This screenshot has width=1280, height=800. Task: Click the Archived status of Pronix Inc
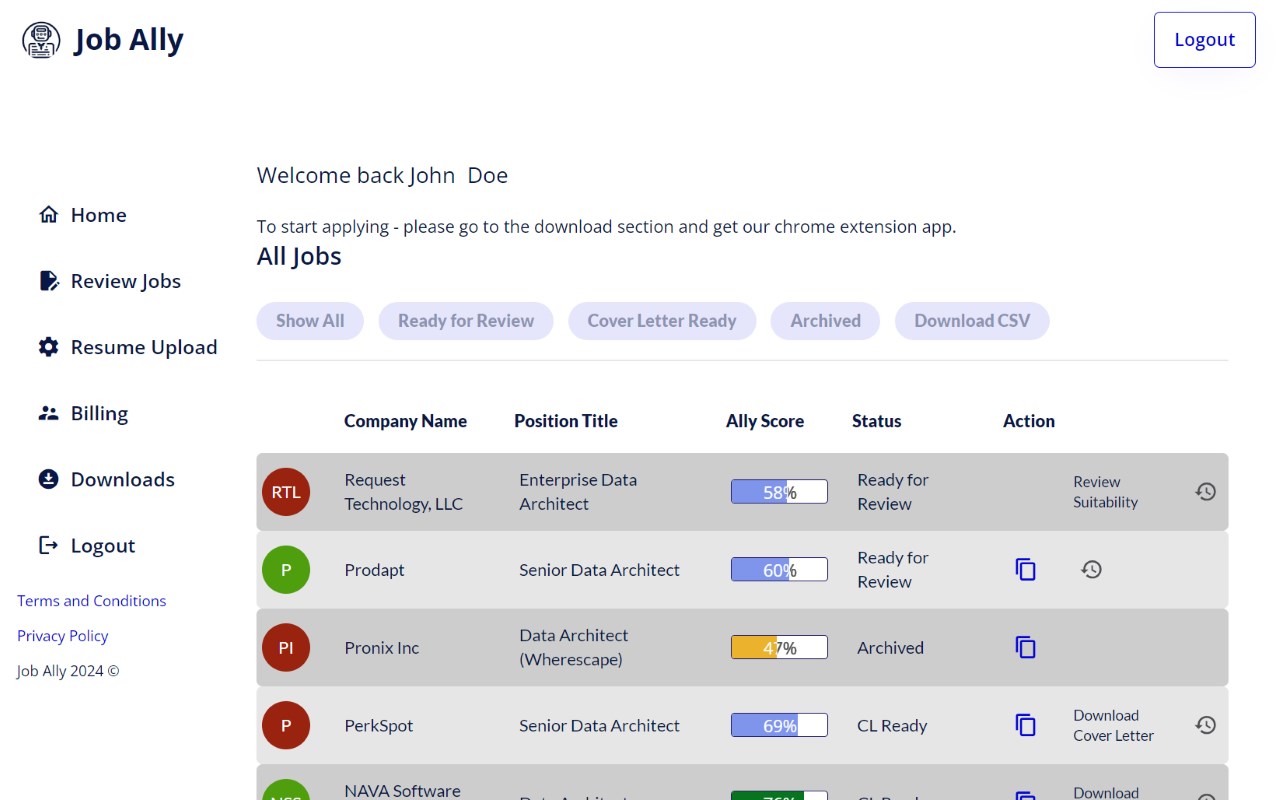[890, 648]
